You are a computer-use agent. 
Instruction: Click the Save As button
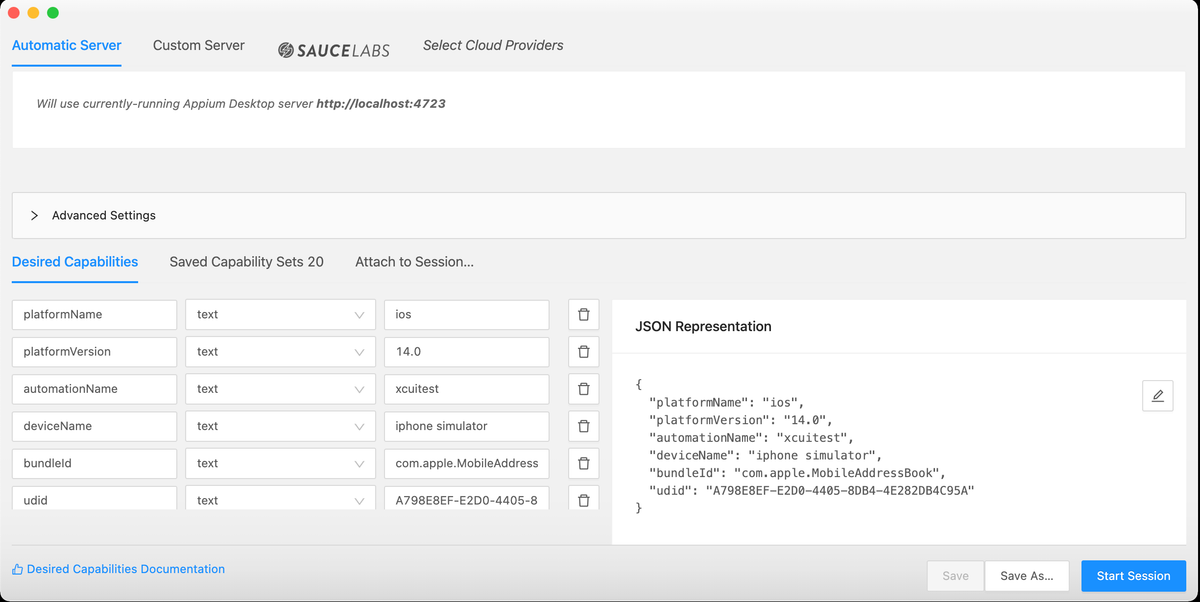(1026, 575)
